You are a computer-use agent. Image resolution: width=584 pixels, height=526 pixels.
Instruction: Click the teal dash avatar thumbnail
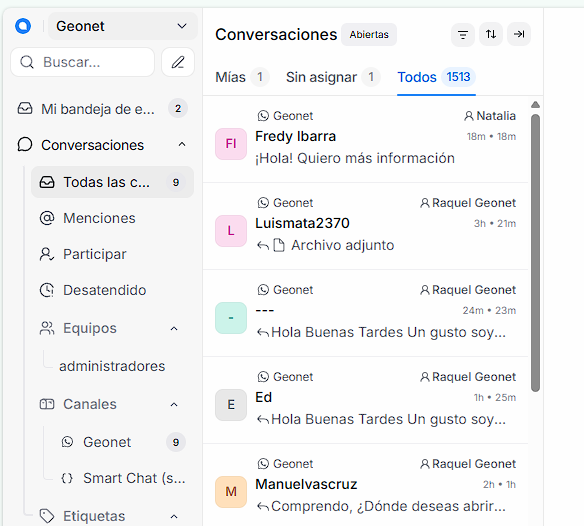coord(231,318)
